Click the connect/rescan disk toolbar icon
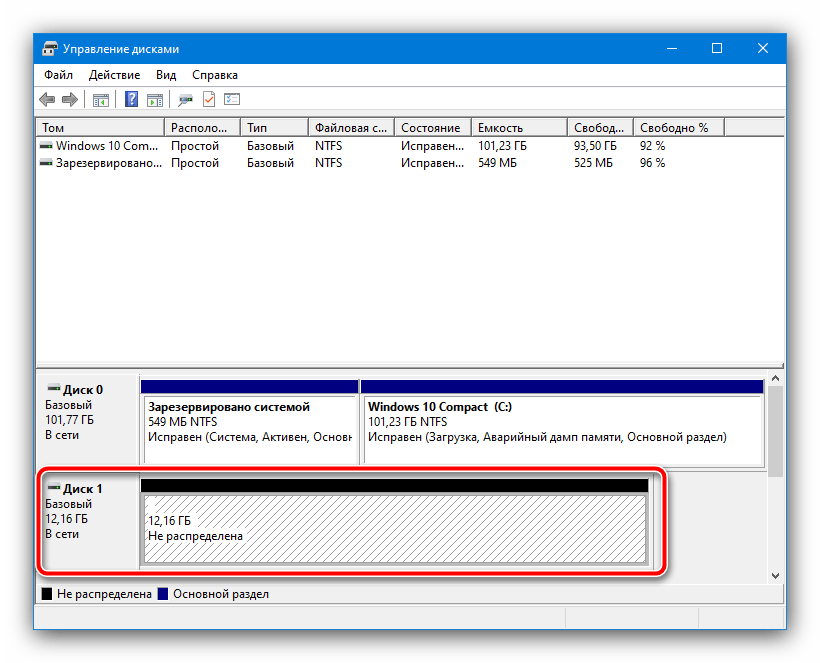 click(185, 100)
